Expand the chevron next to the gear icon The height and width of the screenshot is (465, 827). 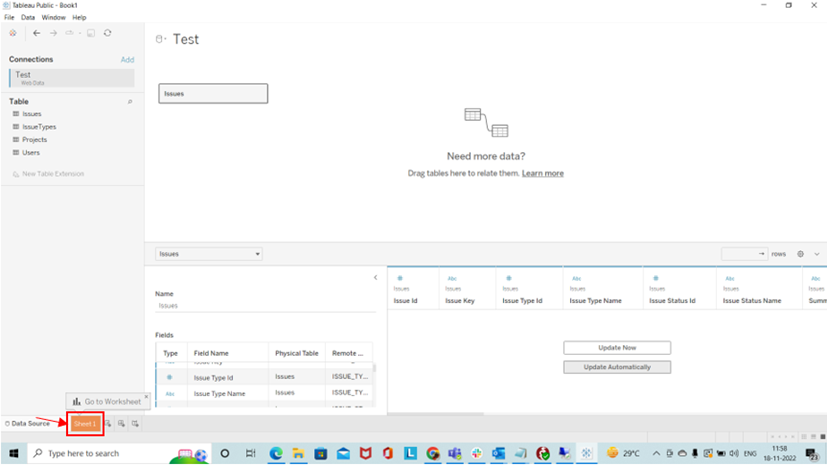click(816, 254)
